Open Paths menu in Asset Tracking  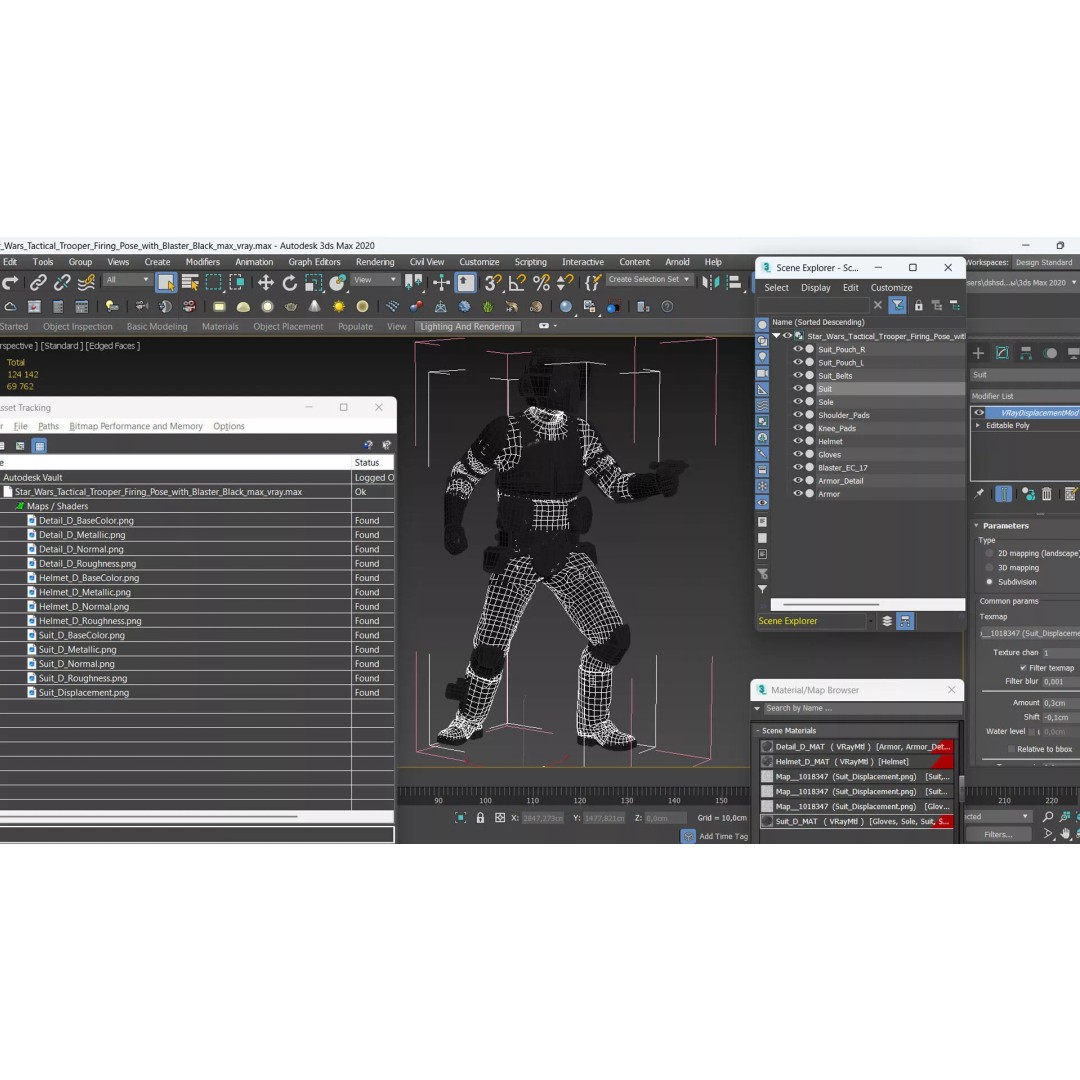pyautogui.click(x=48, y=426)
